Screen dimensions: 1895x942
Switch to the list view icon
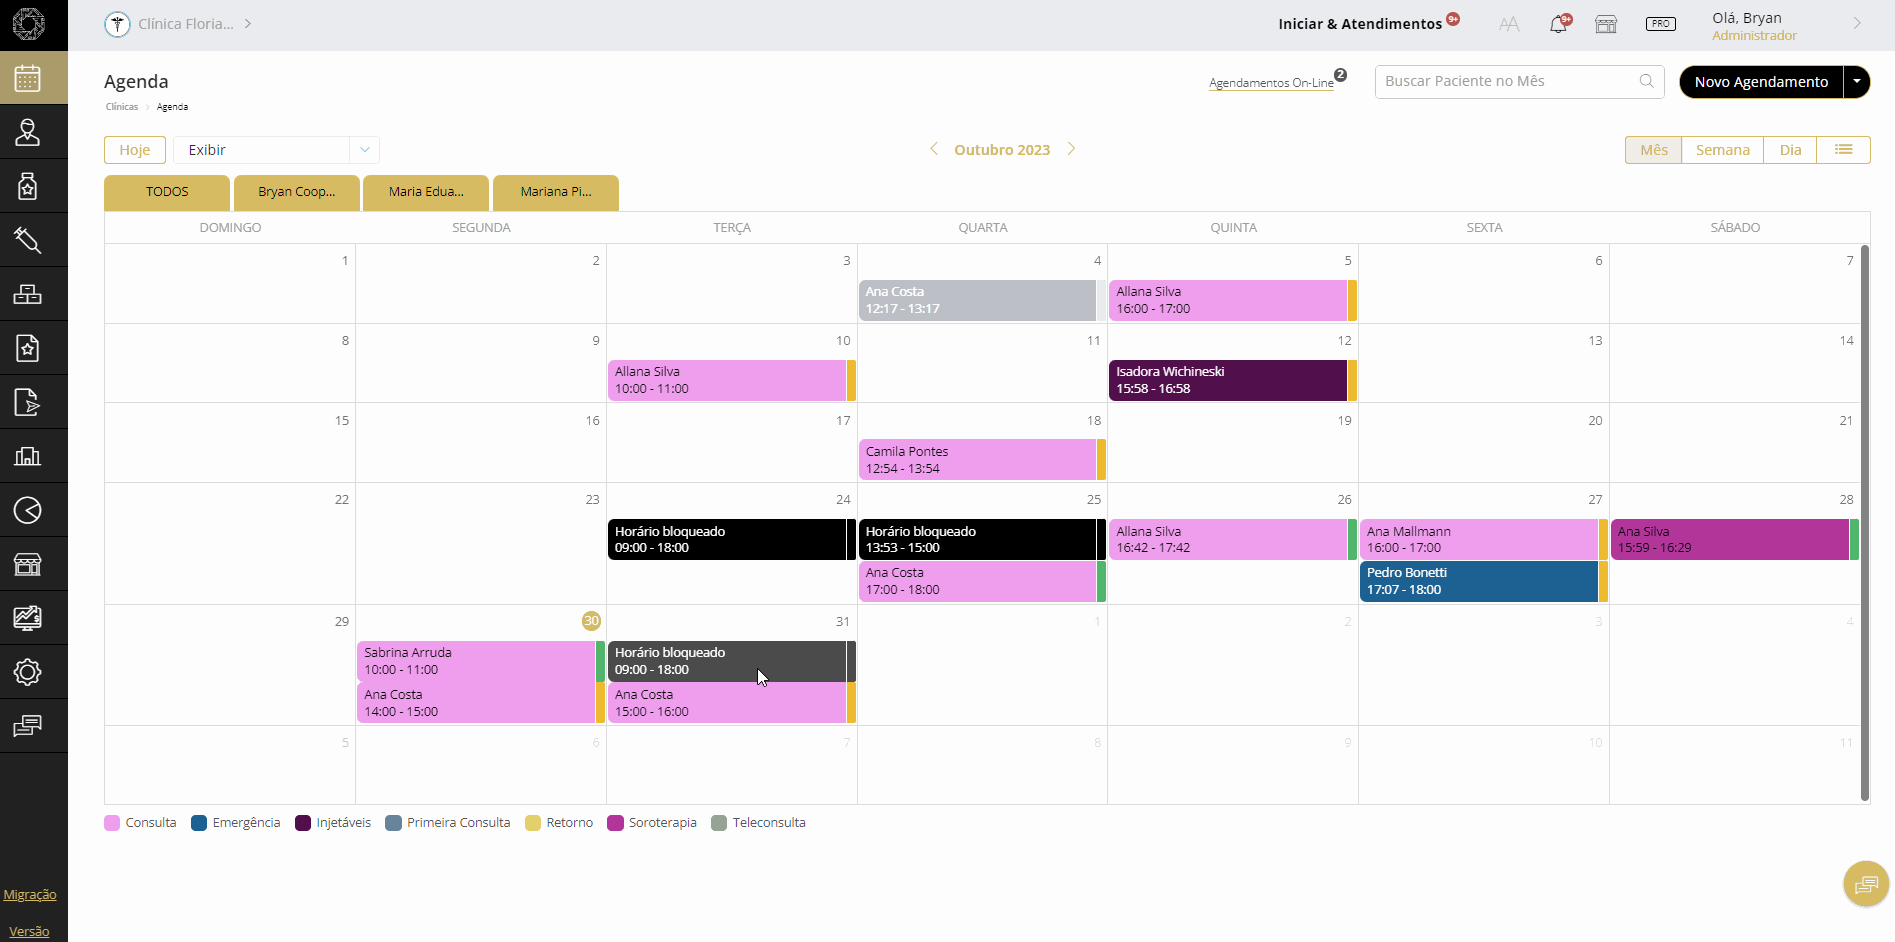coord(1843,150)
